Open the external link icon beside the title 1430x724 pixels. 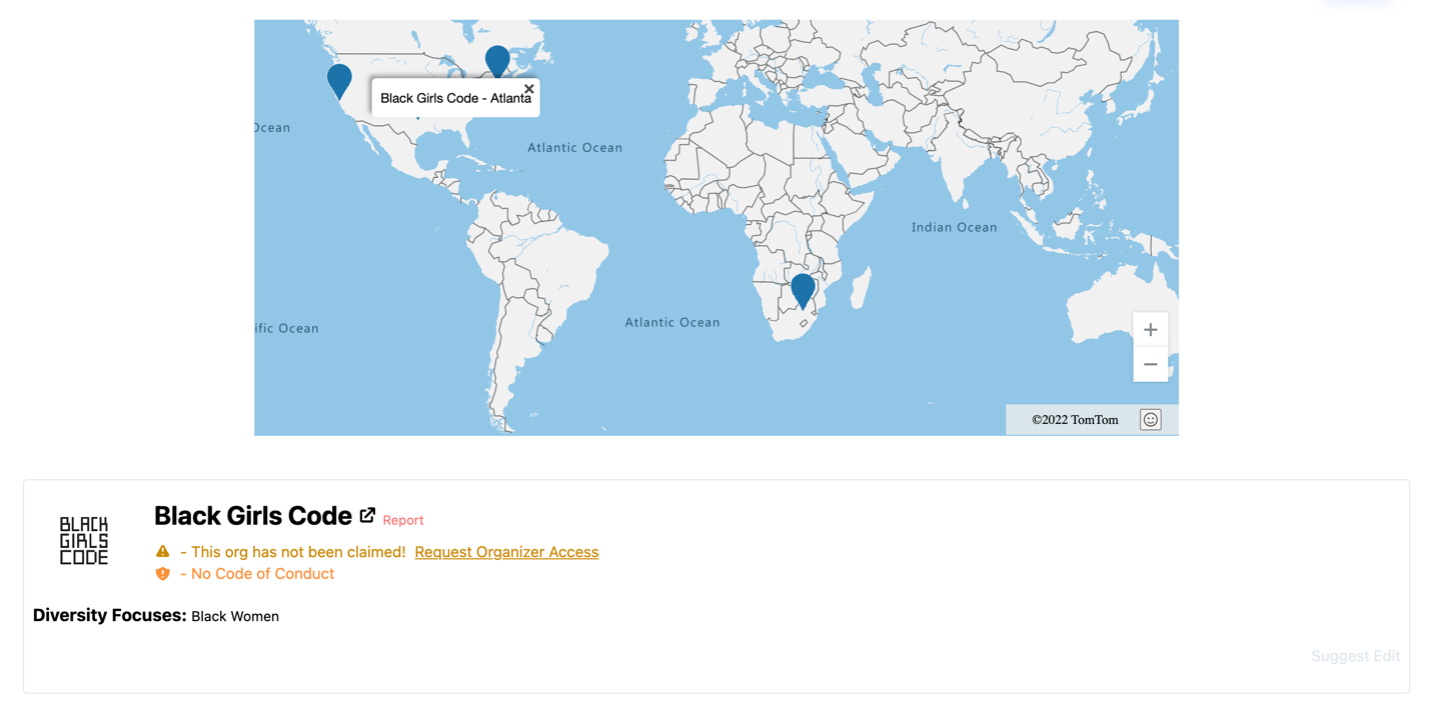coord(368,515)
